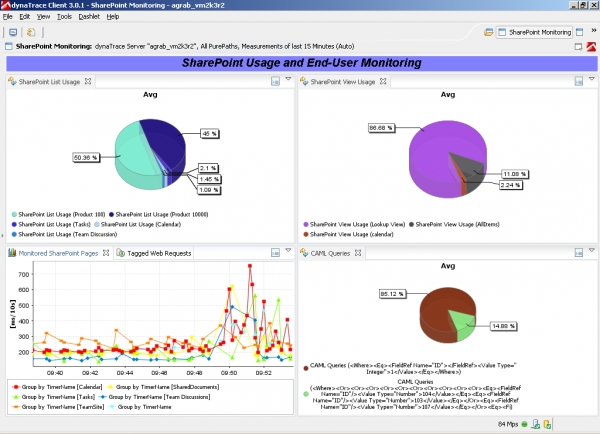
Task: Close the Monitored SharePoint Pages tab
Action: click(106, 253)
